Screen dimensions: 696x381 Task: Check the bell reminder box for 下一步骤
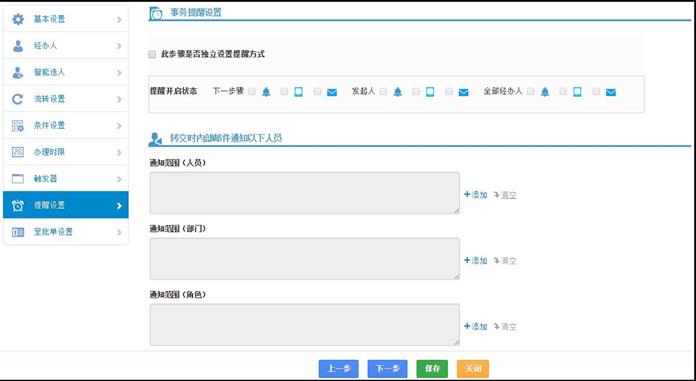[x=252, y=91]
